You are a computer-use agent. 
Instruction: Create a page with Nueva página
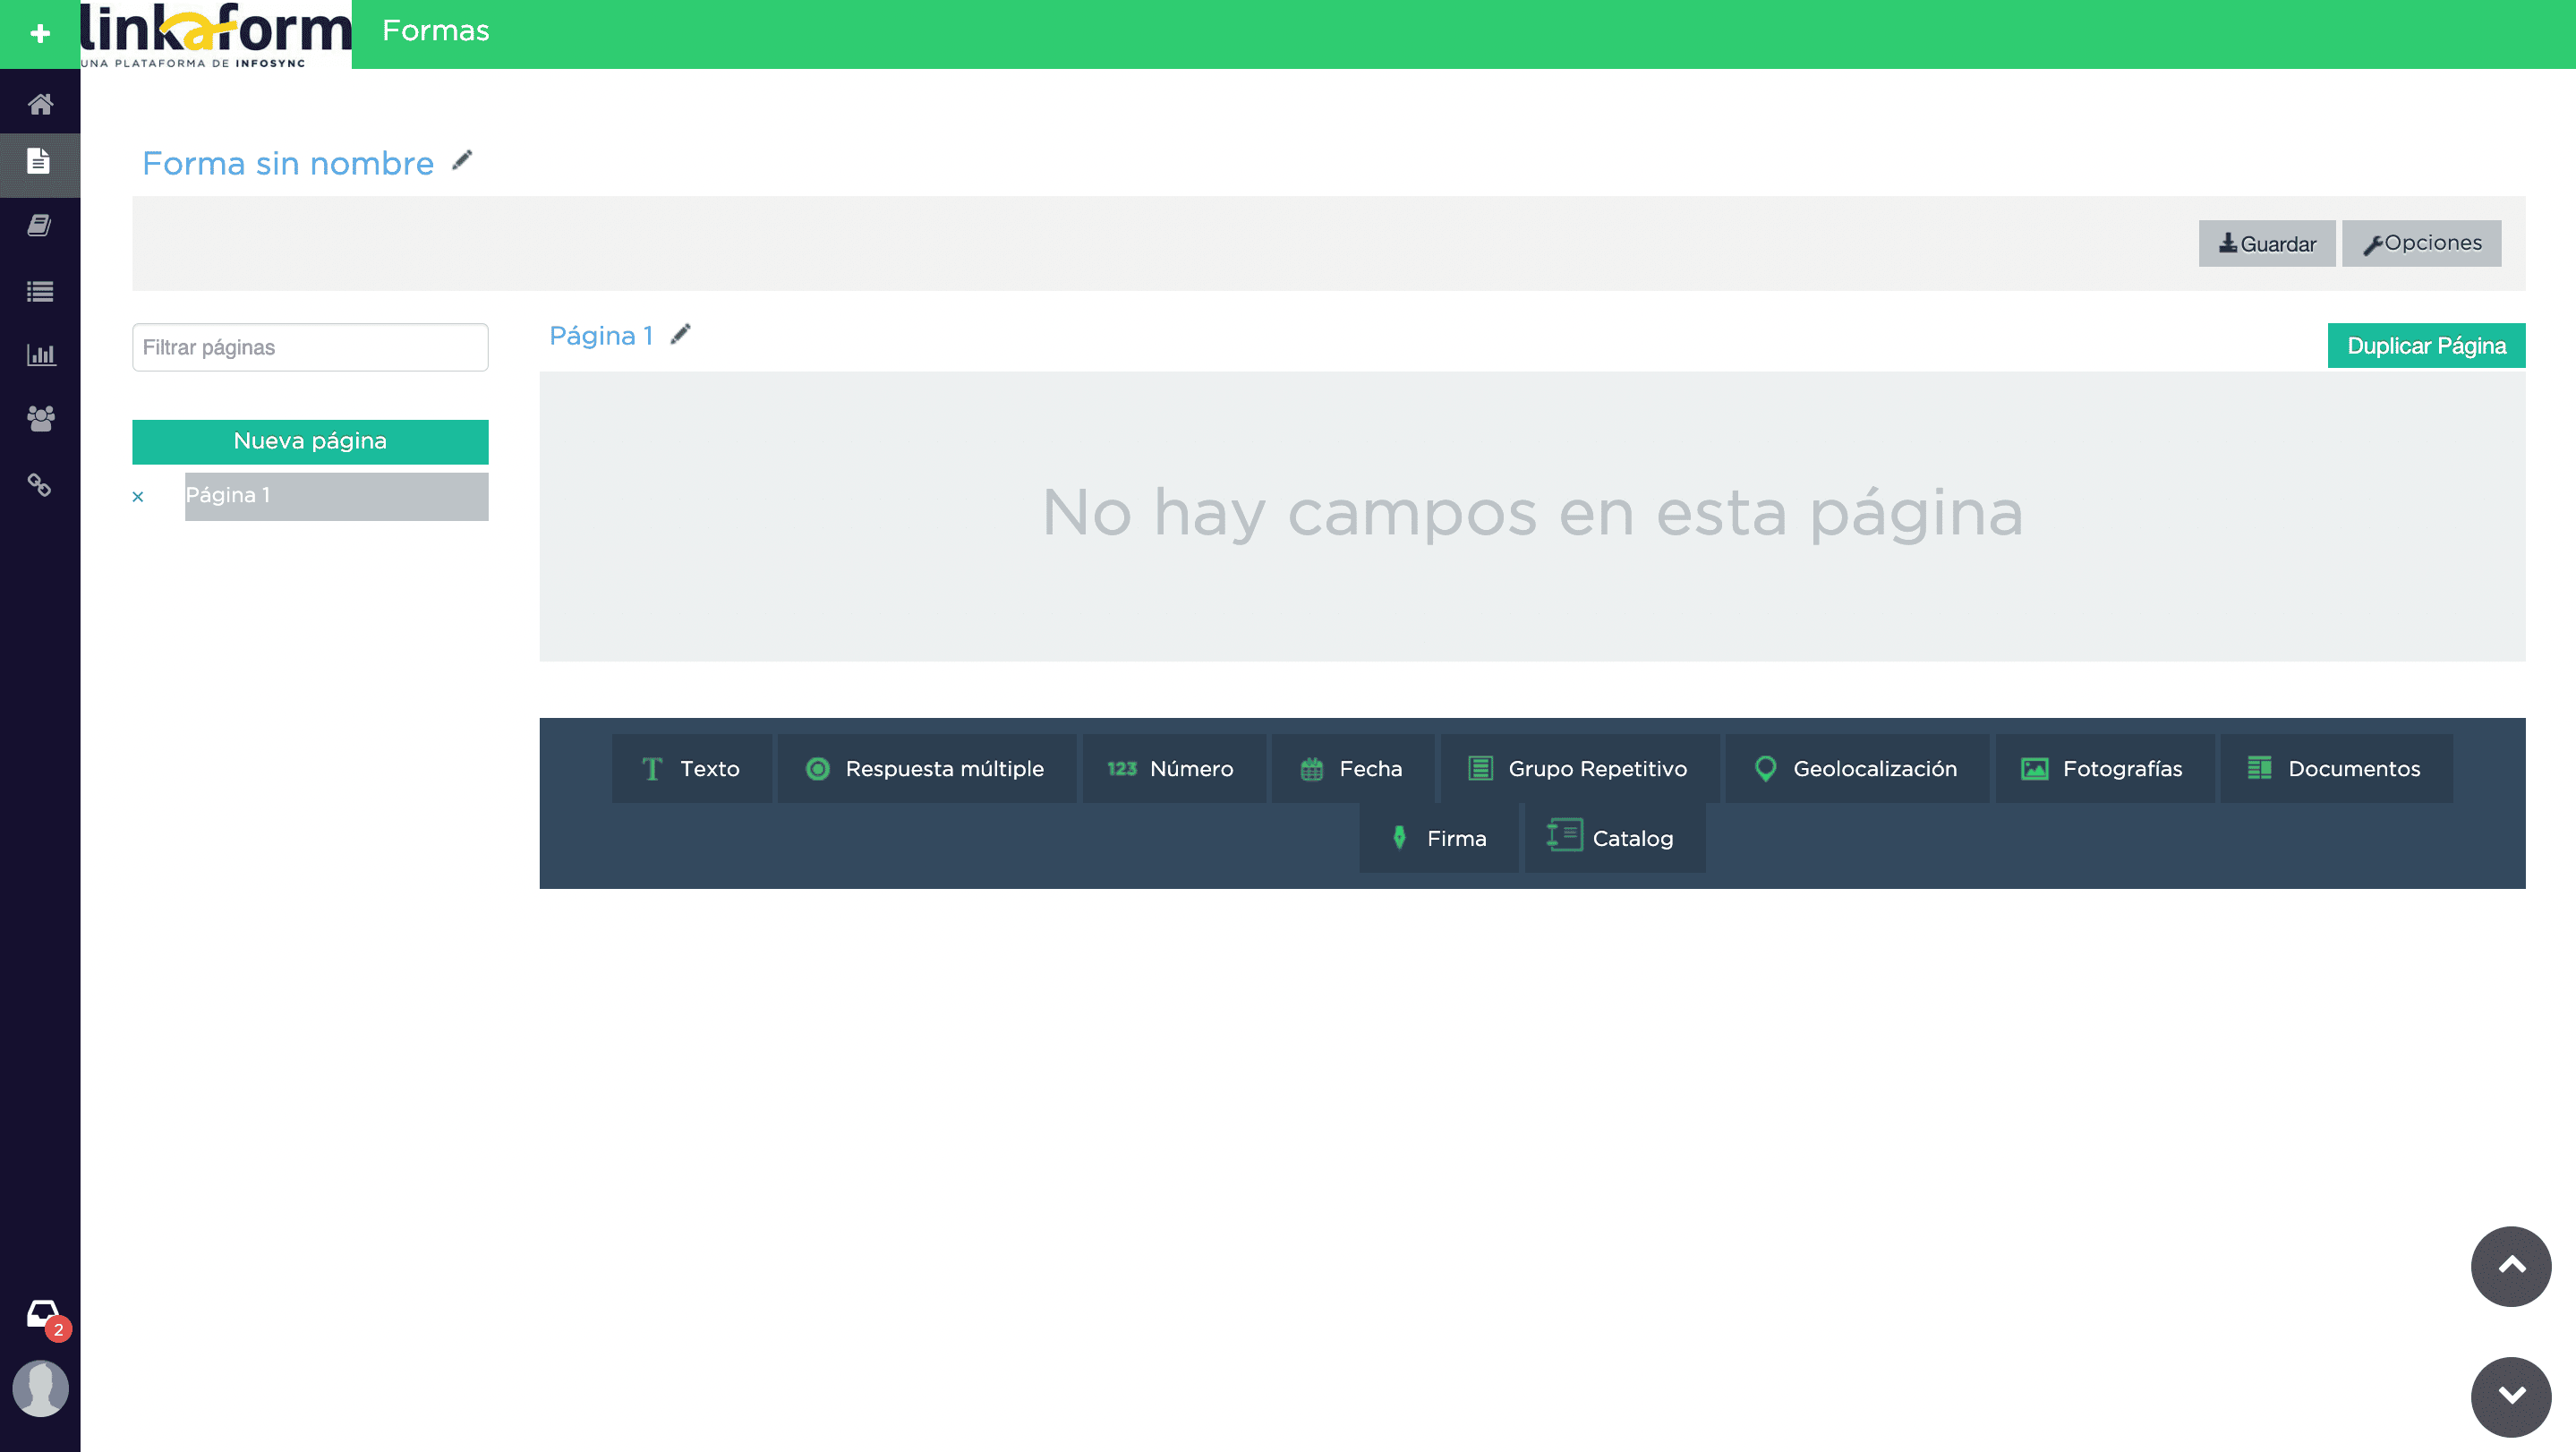[309, 440]
